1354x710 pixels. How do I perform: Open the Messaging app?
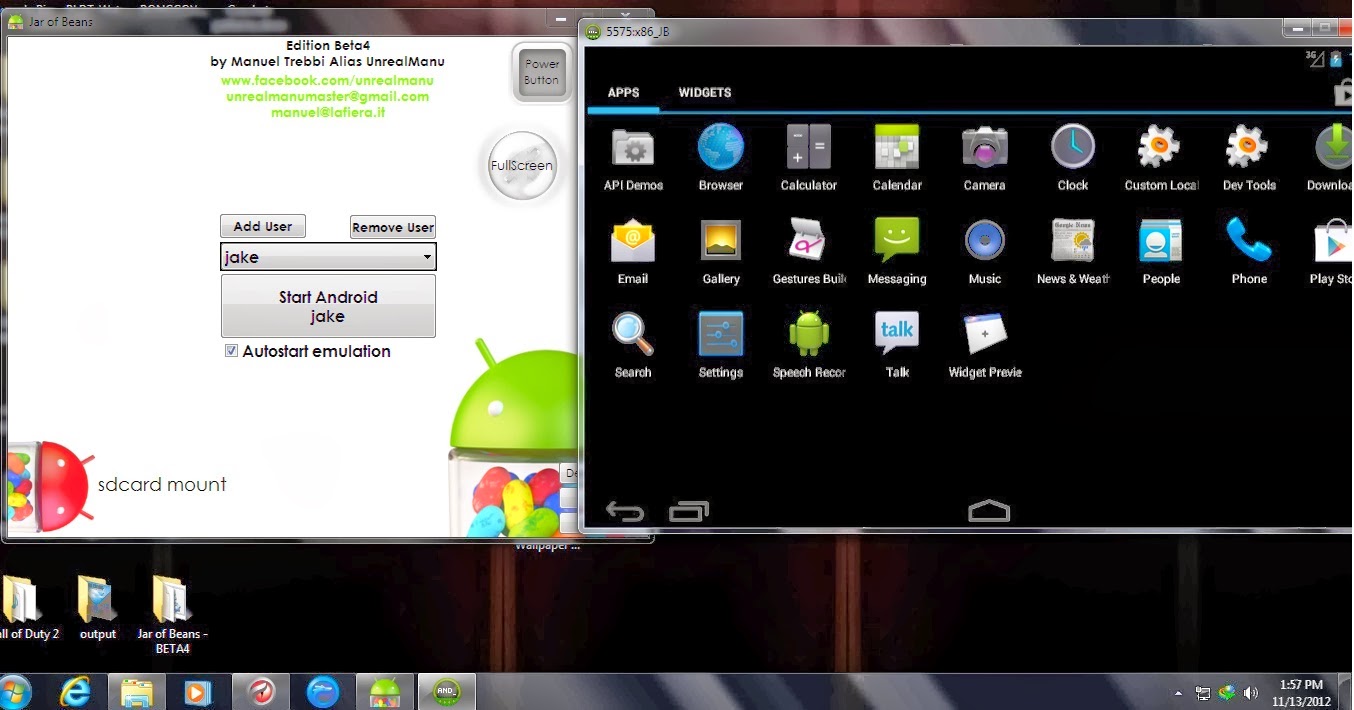pos(897,251)
